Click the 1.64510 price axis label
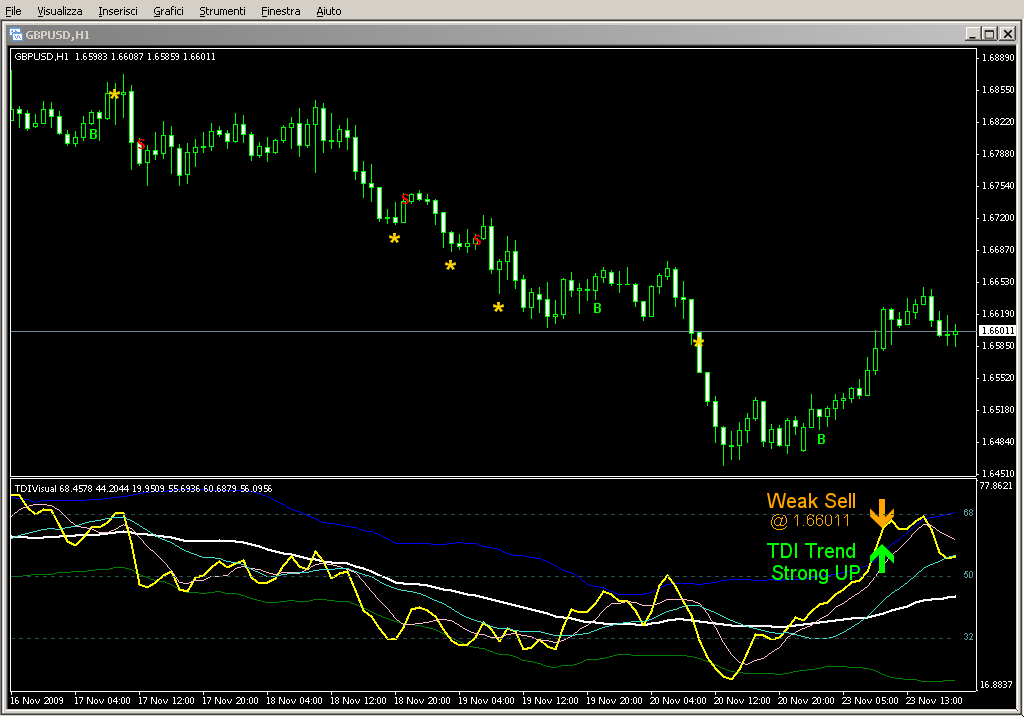 click(999, 473)
